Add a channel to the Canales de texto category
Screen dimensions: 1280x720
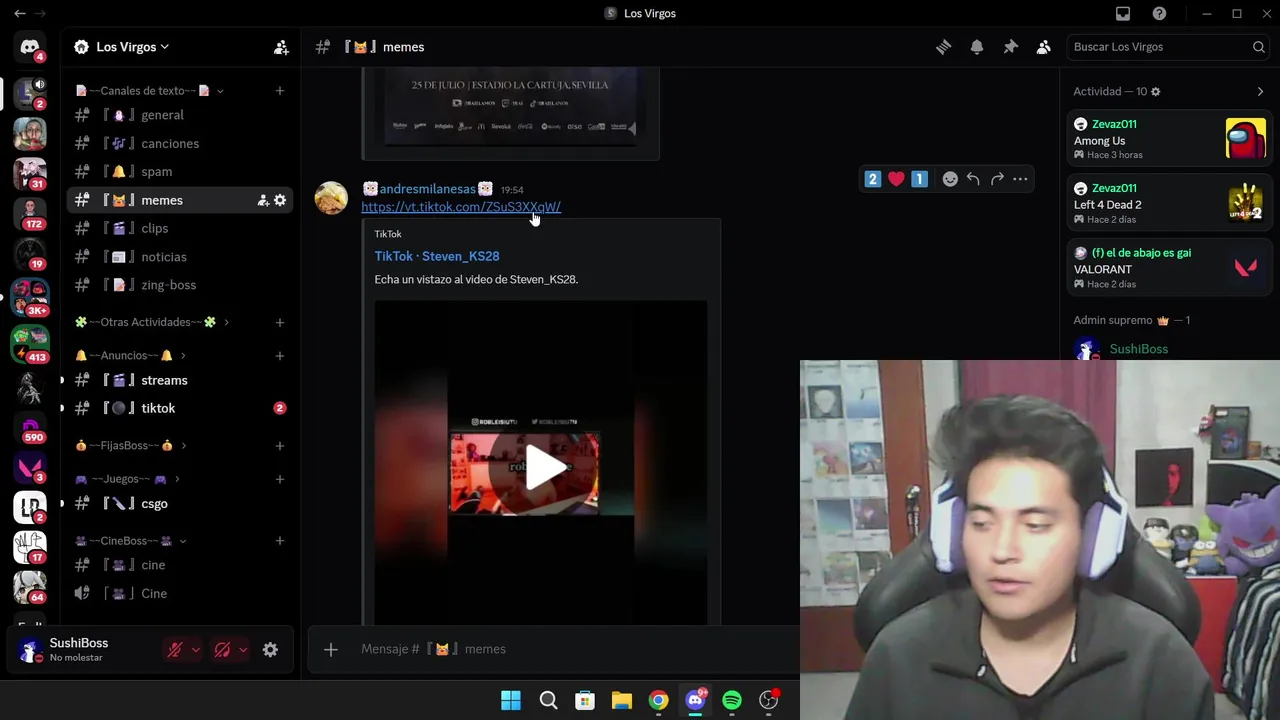click(x=280, y=91)
